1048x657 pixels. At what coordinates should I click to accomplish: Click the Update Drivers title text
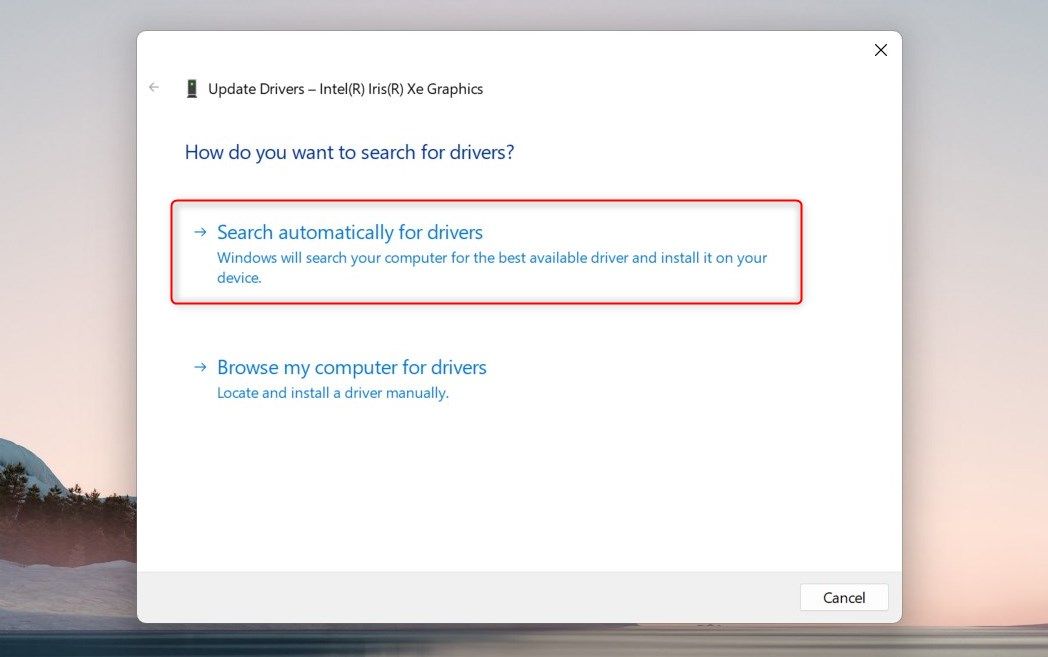(x=345, y=88)
